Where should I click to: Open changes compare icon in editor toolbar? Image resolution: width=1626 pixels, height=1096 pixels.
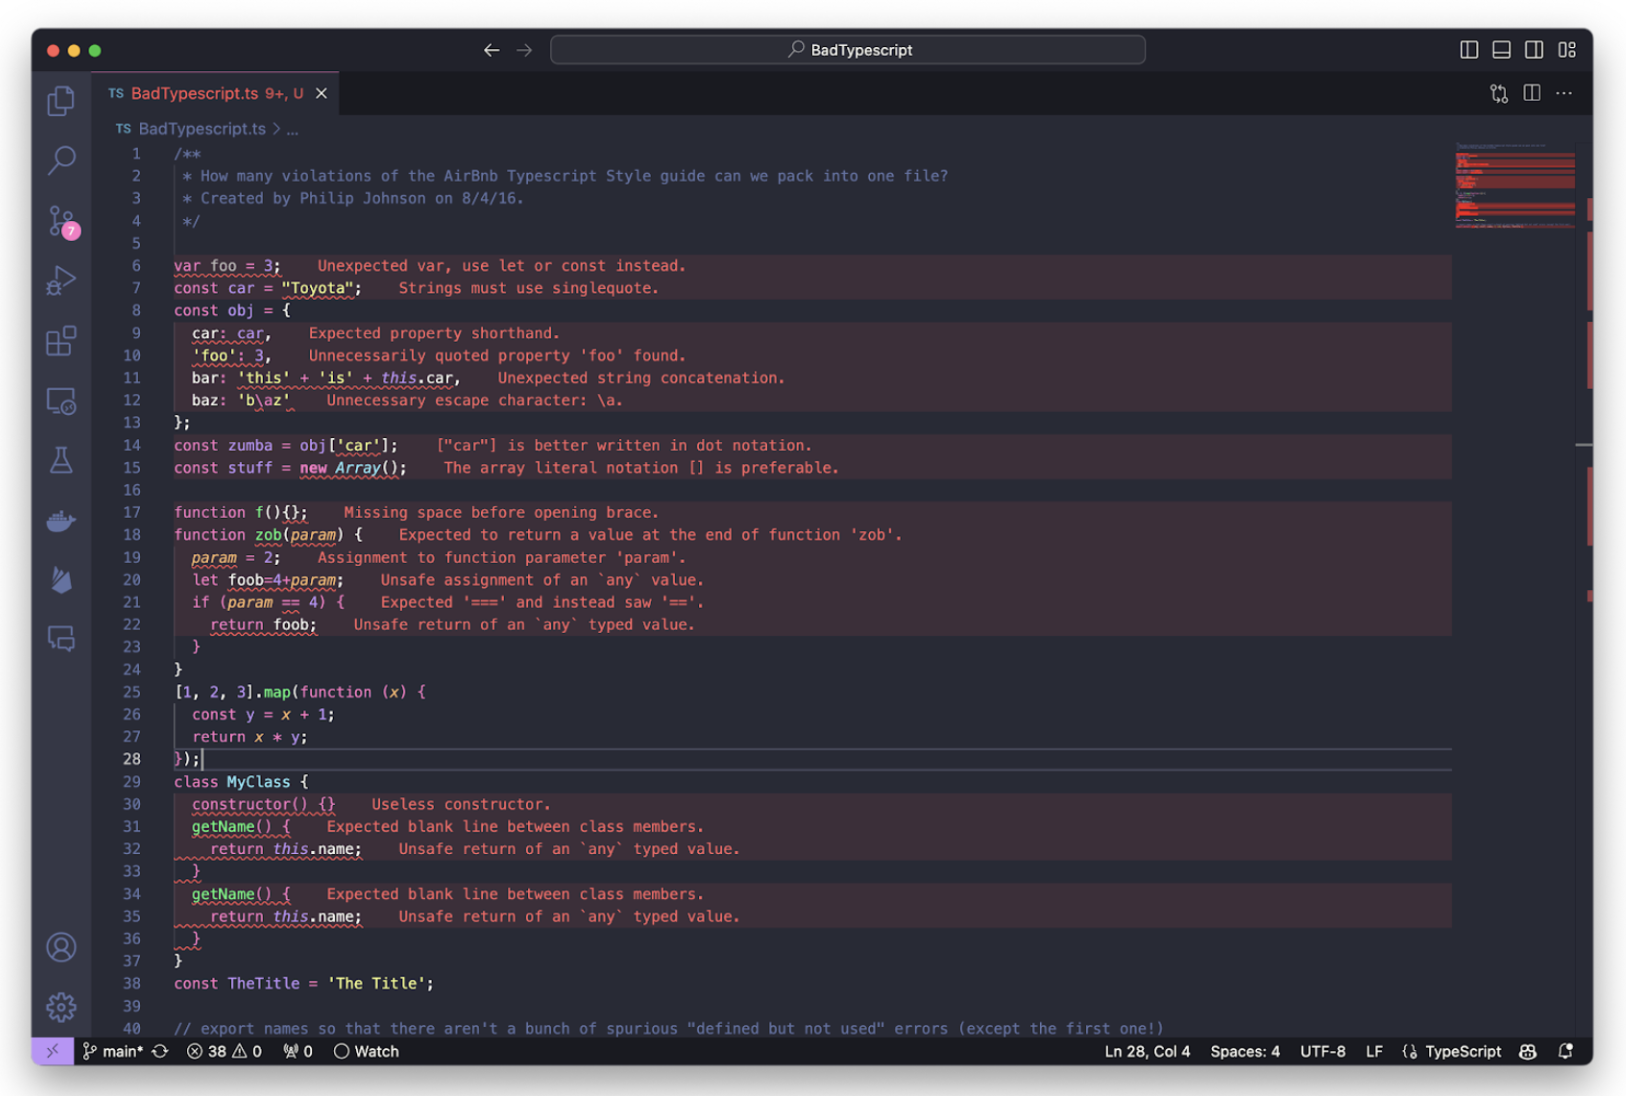1499,93
